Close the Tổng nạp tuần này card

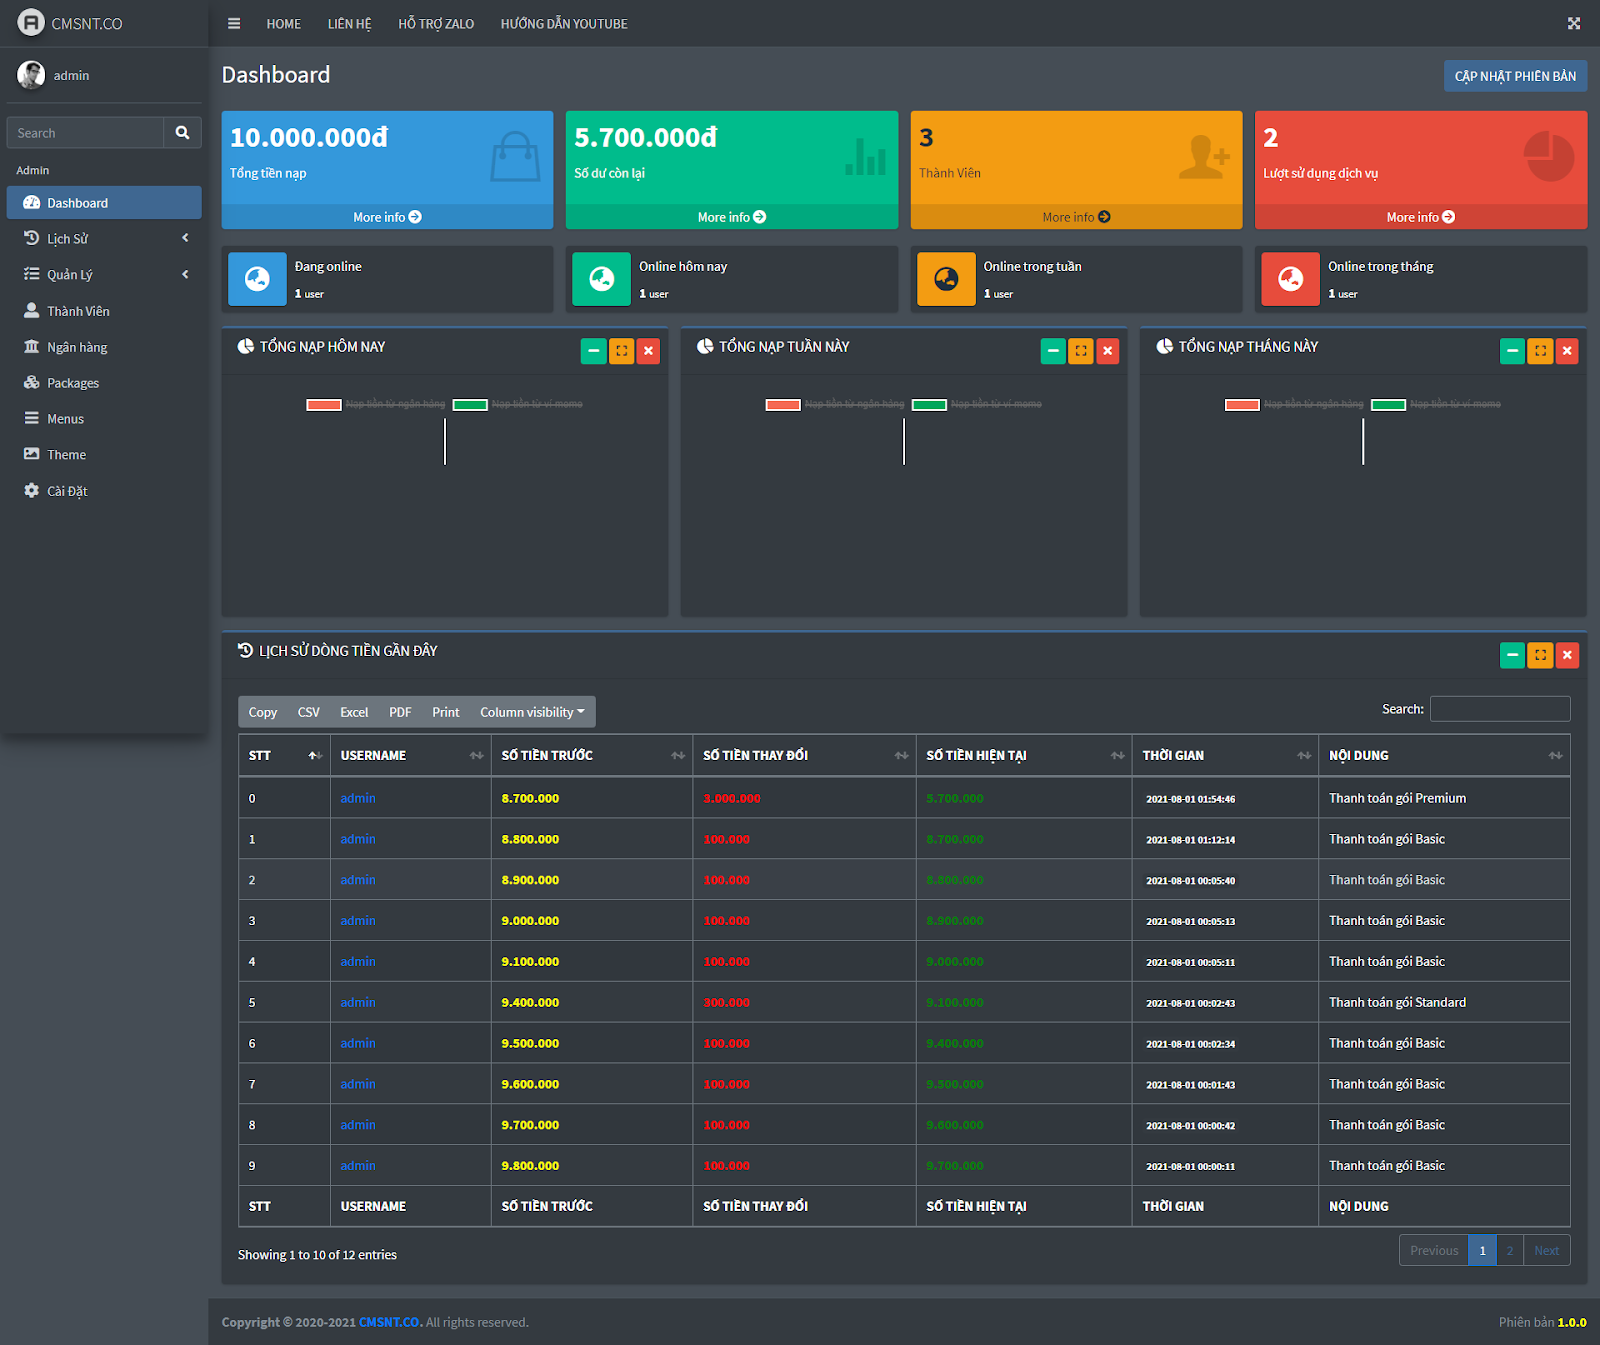[x=1108, y=351]
